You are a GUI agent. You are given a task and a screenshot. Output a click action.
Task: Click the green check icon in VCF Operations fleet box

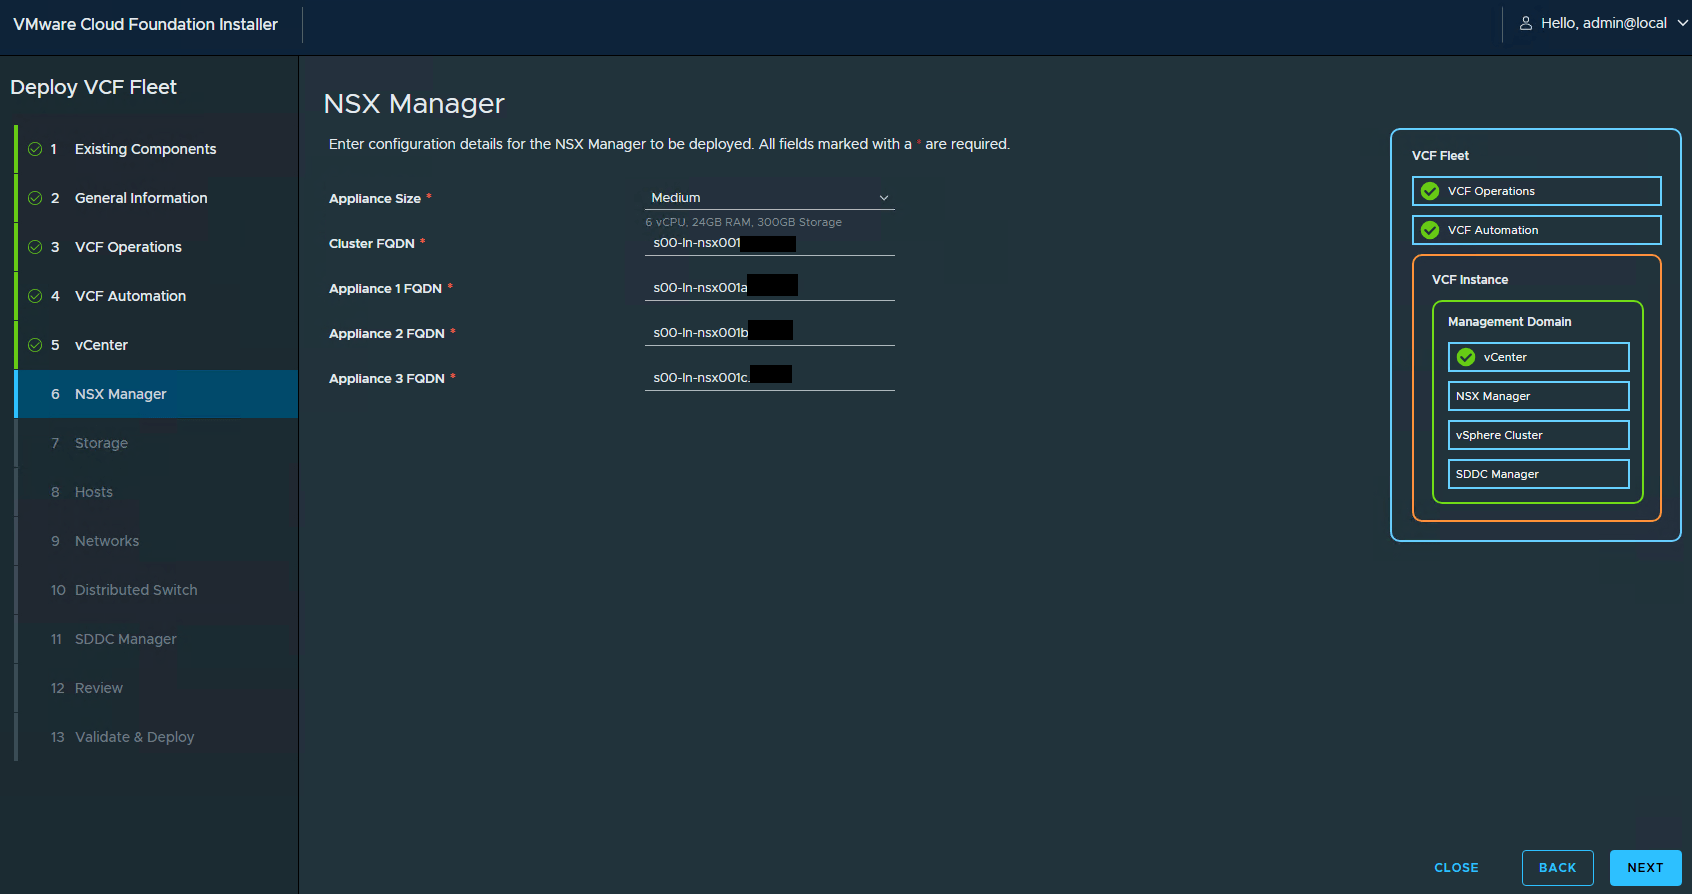pos(1430,191)
